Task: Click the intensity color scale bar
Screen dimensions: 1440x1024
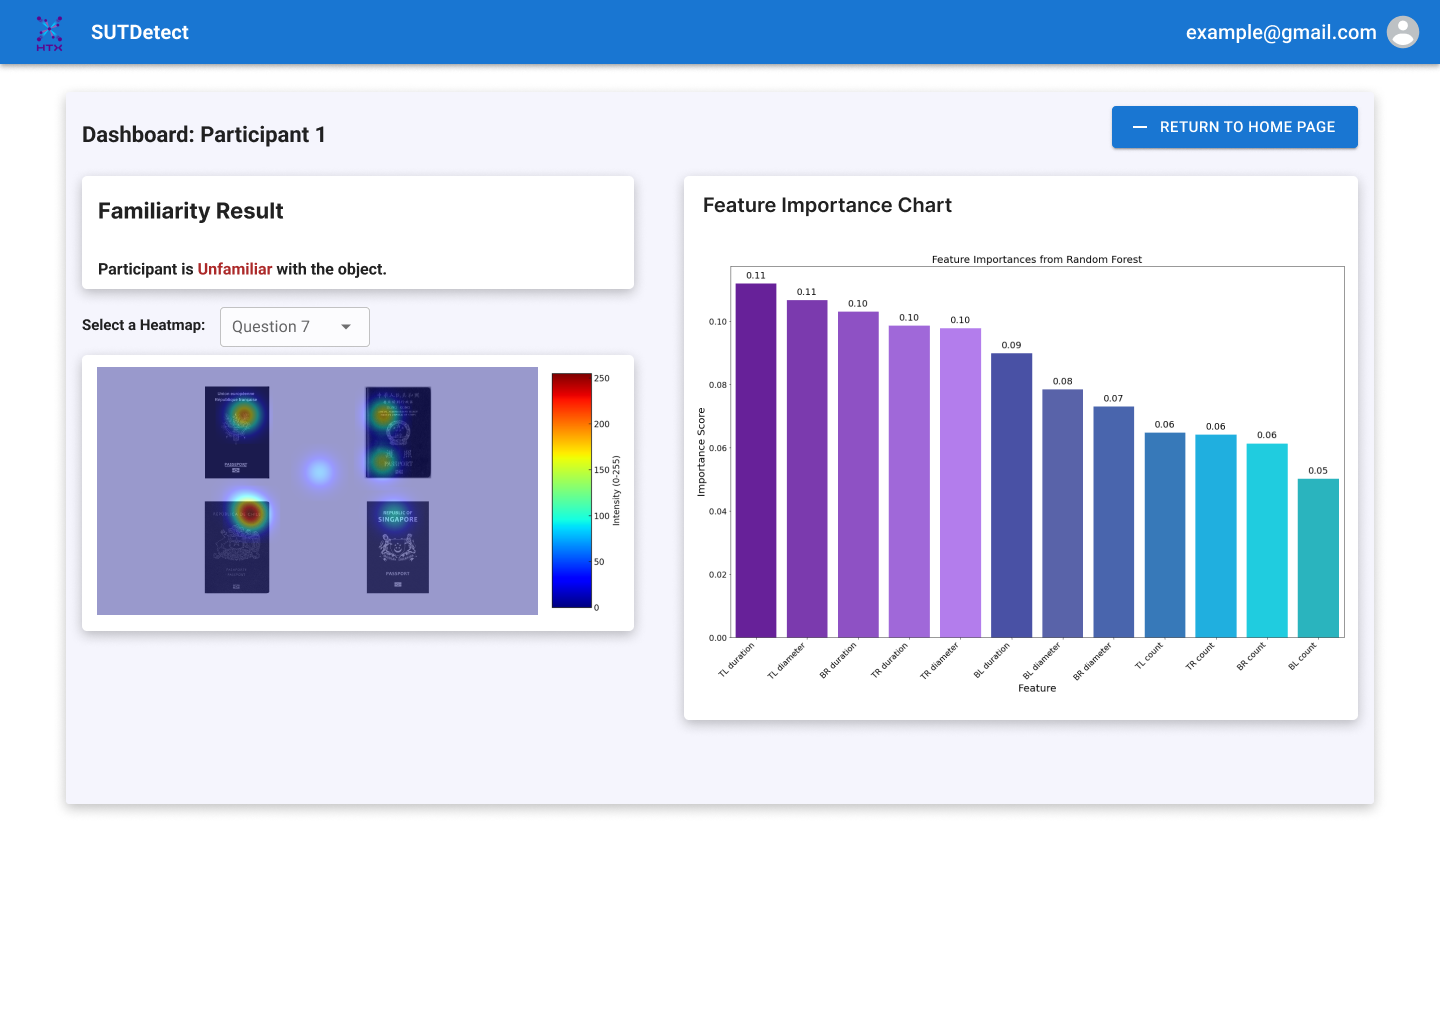Action: [571, 490]
